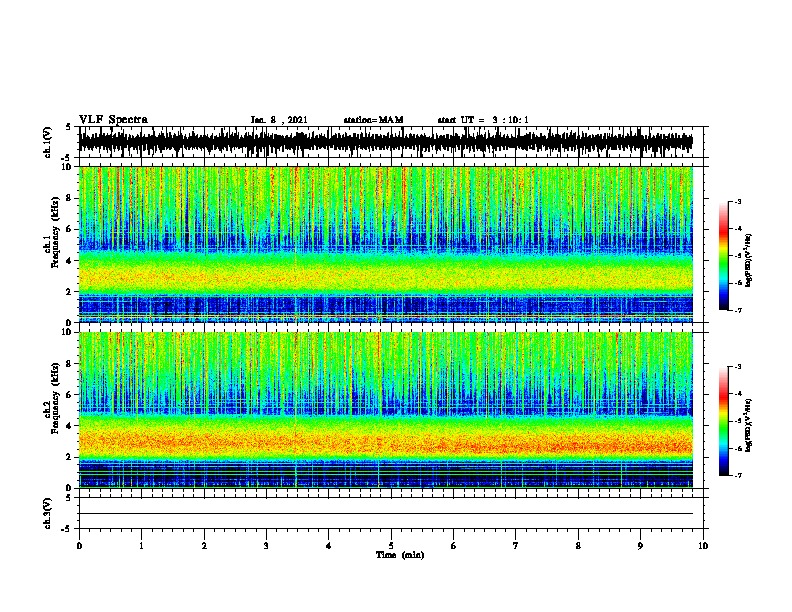The height and width of the screenshot is (612, 792).
Task: Click the 'ch.3(V)' axis label
Action: [48, 513]
